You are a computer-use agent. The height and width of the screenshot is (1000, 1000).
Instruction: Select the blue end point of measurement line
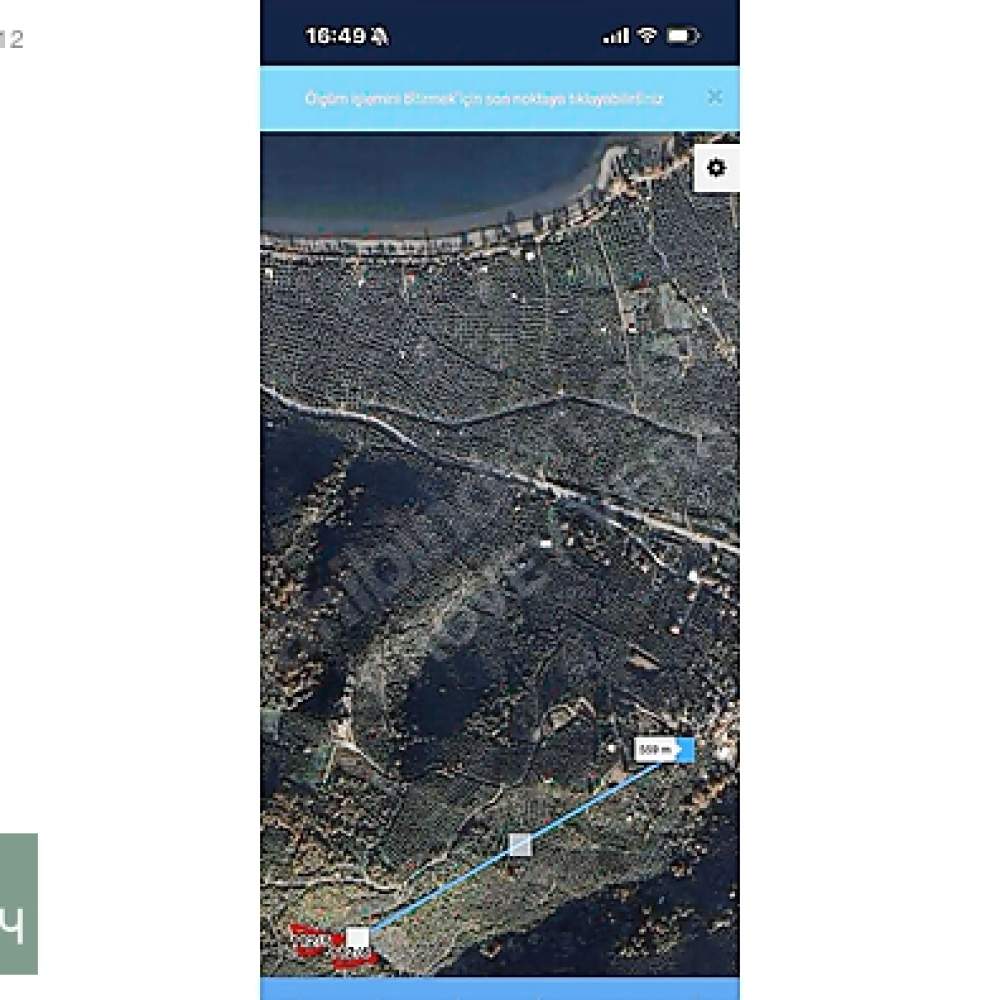(686, 750)
